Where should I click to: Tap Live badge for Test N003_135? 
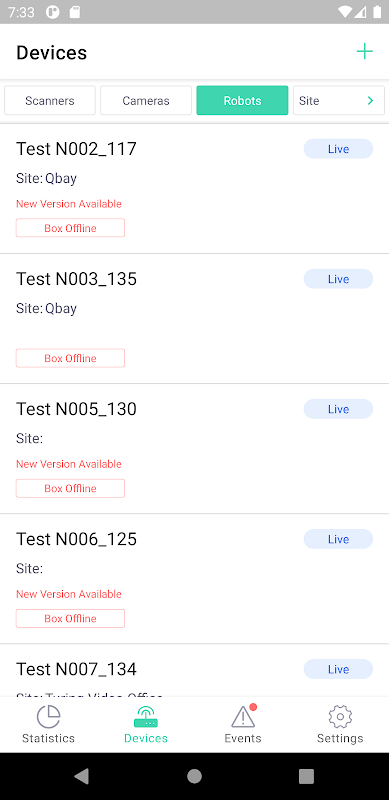[x=338, y=279]
